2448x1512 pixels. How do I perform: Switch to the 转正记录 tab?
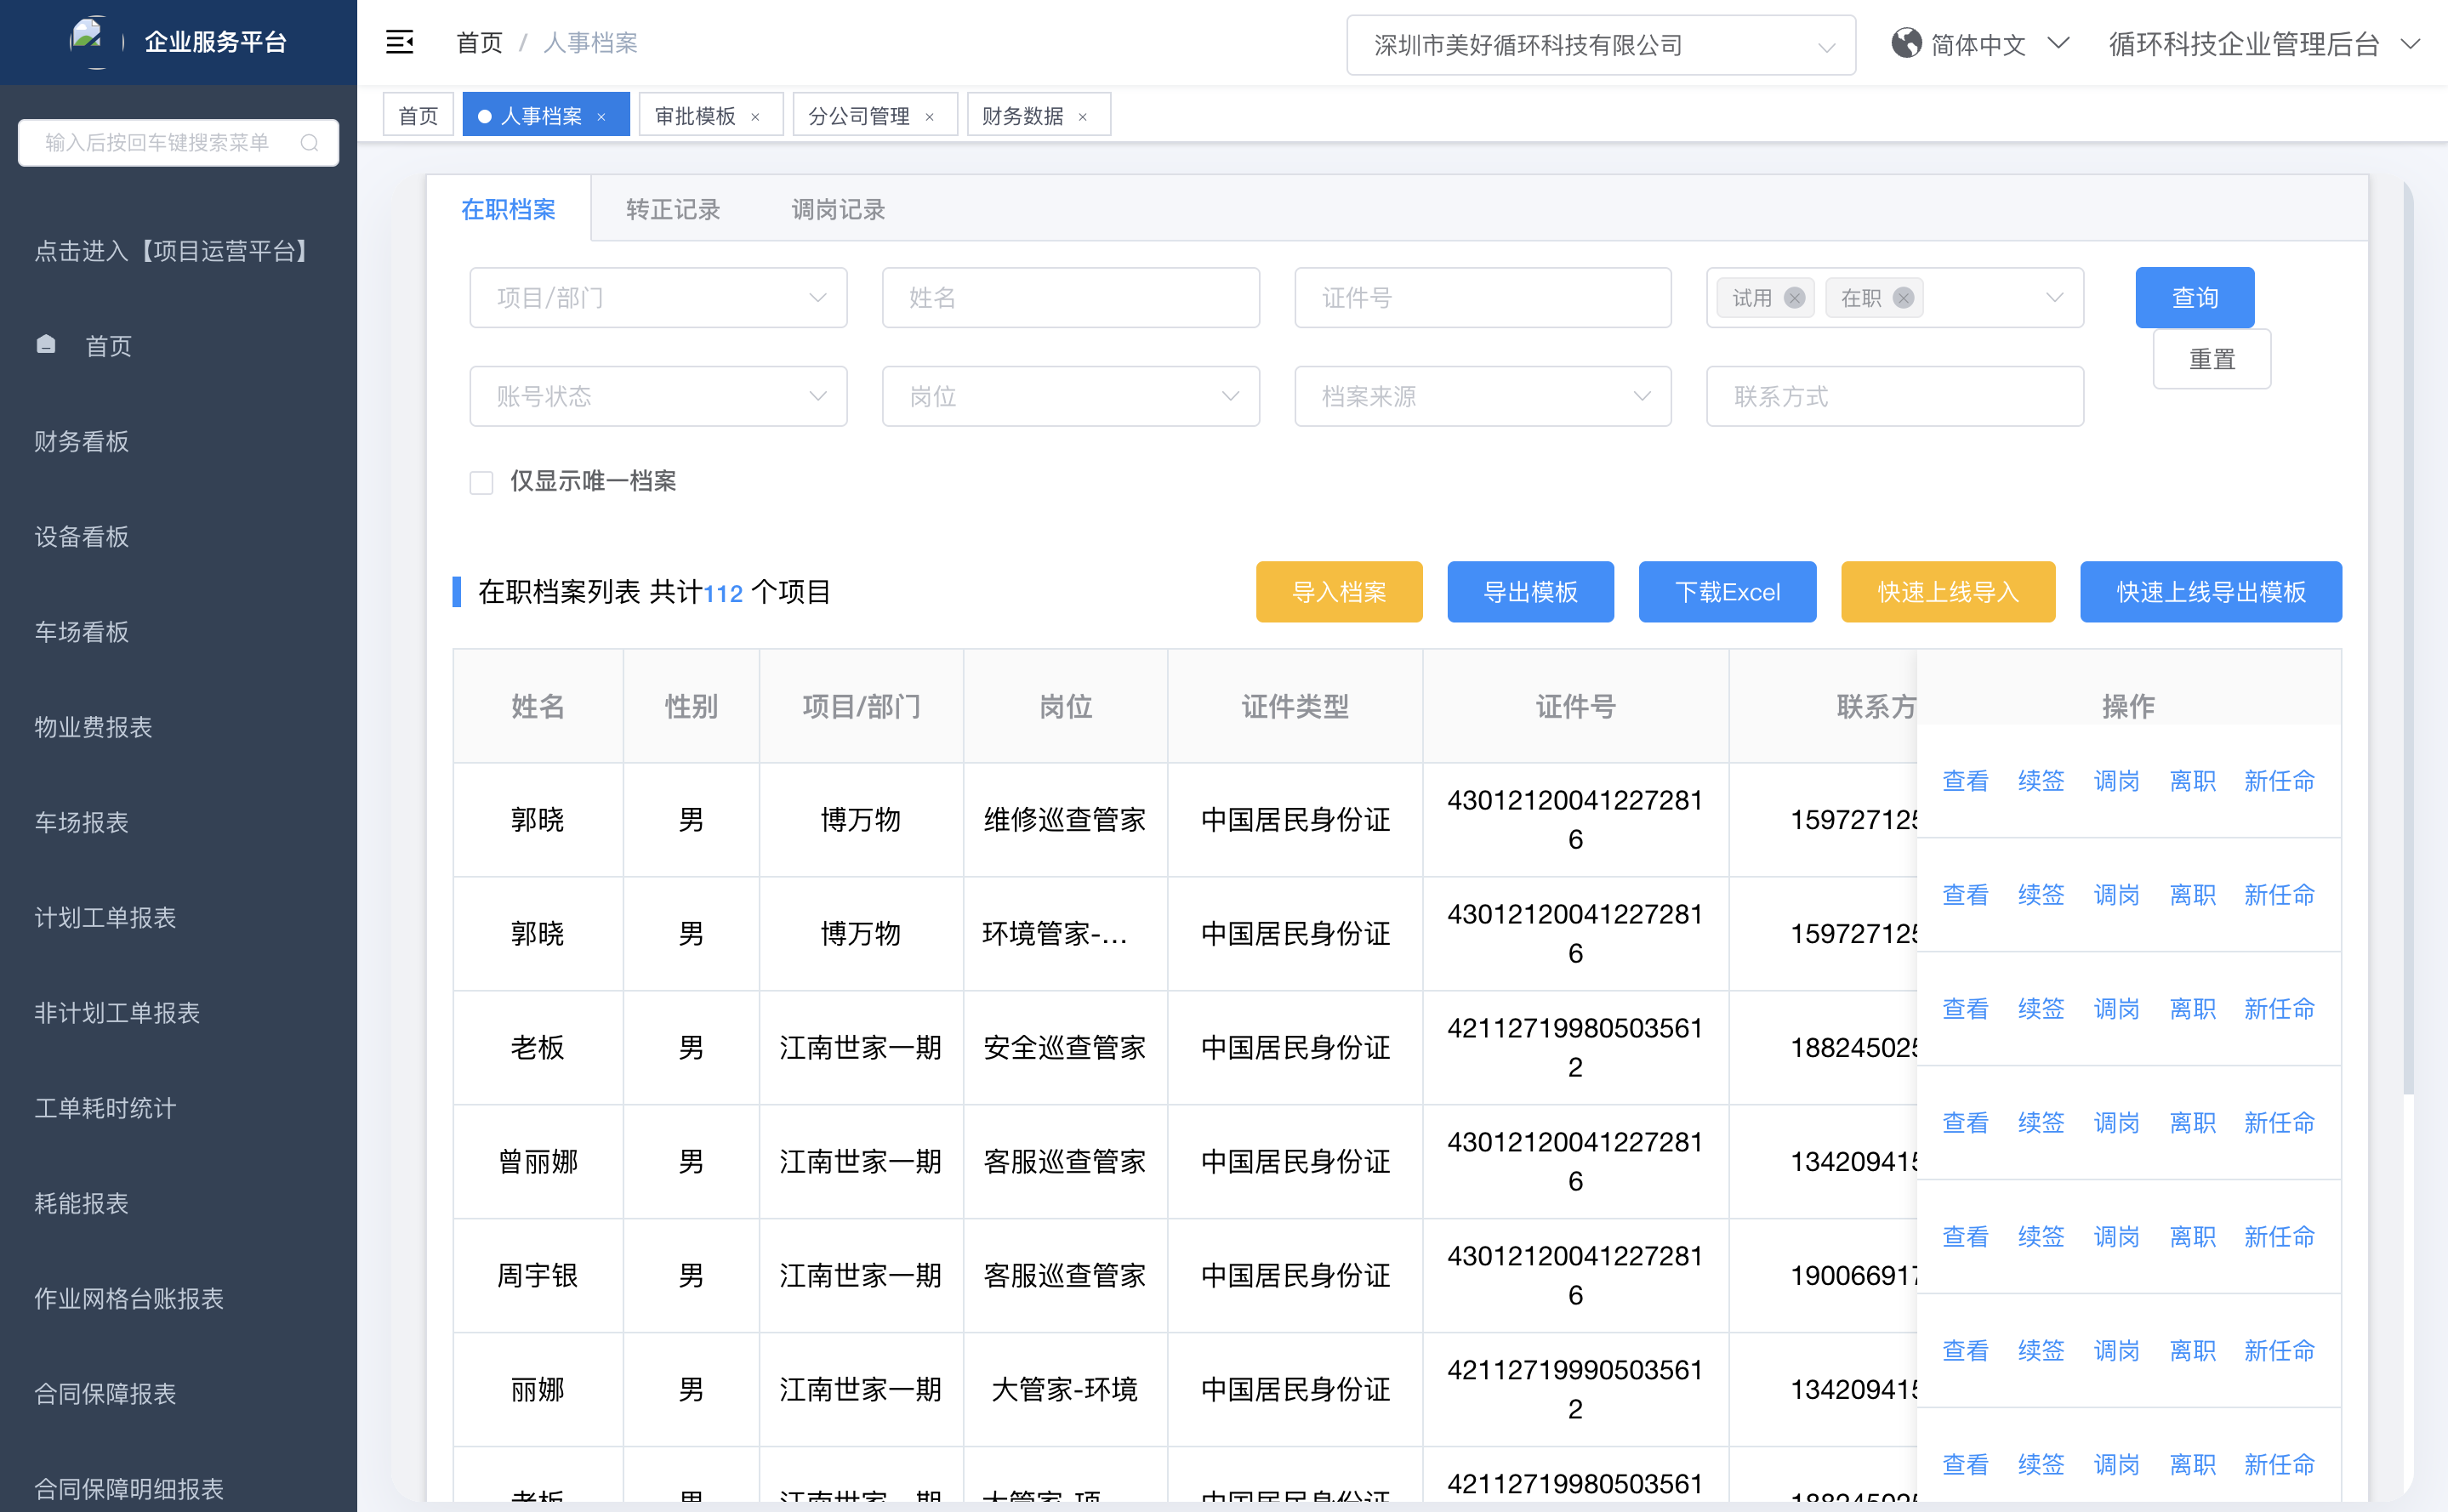click(672, 209)
